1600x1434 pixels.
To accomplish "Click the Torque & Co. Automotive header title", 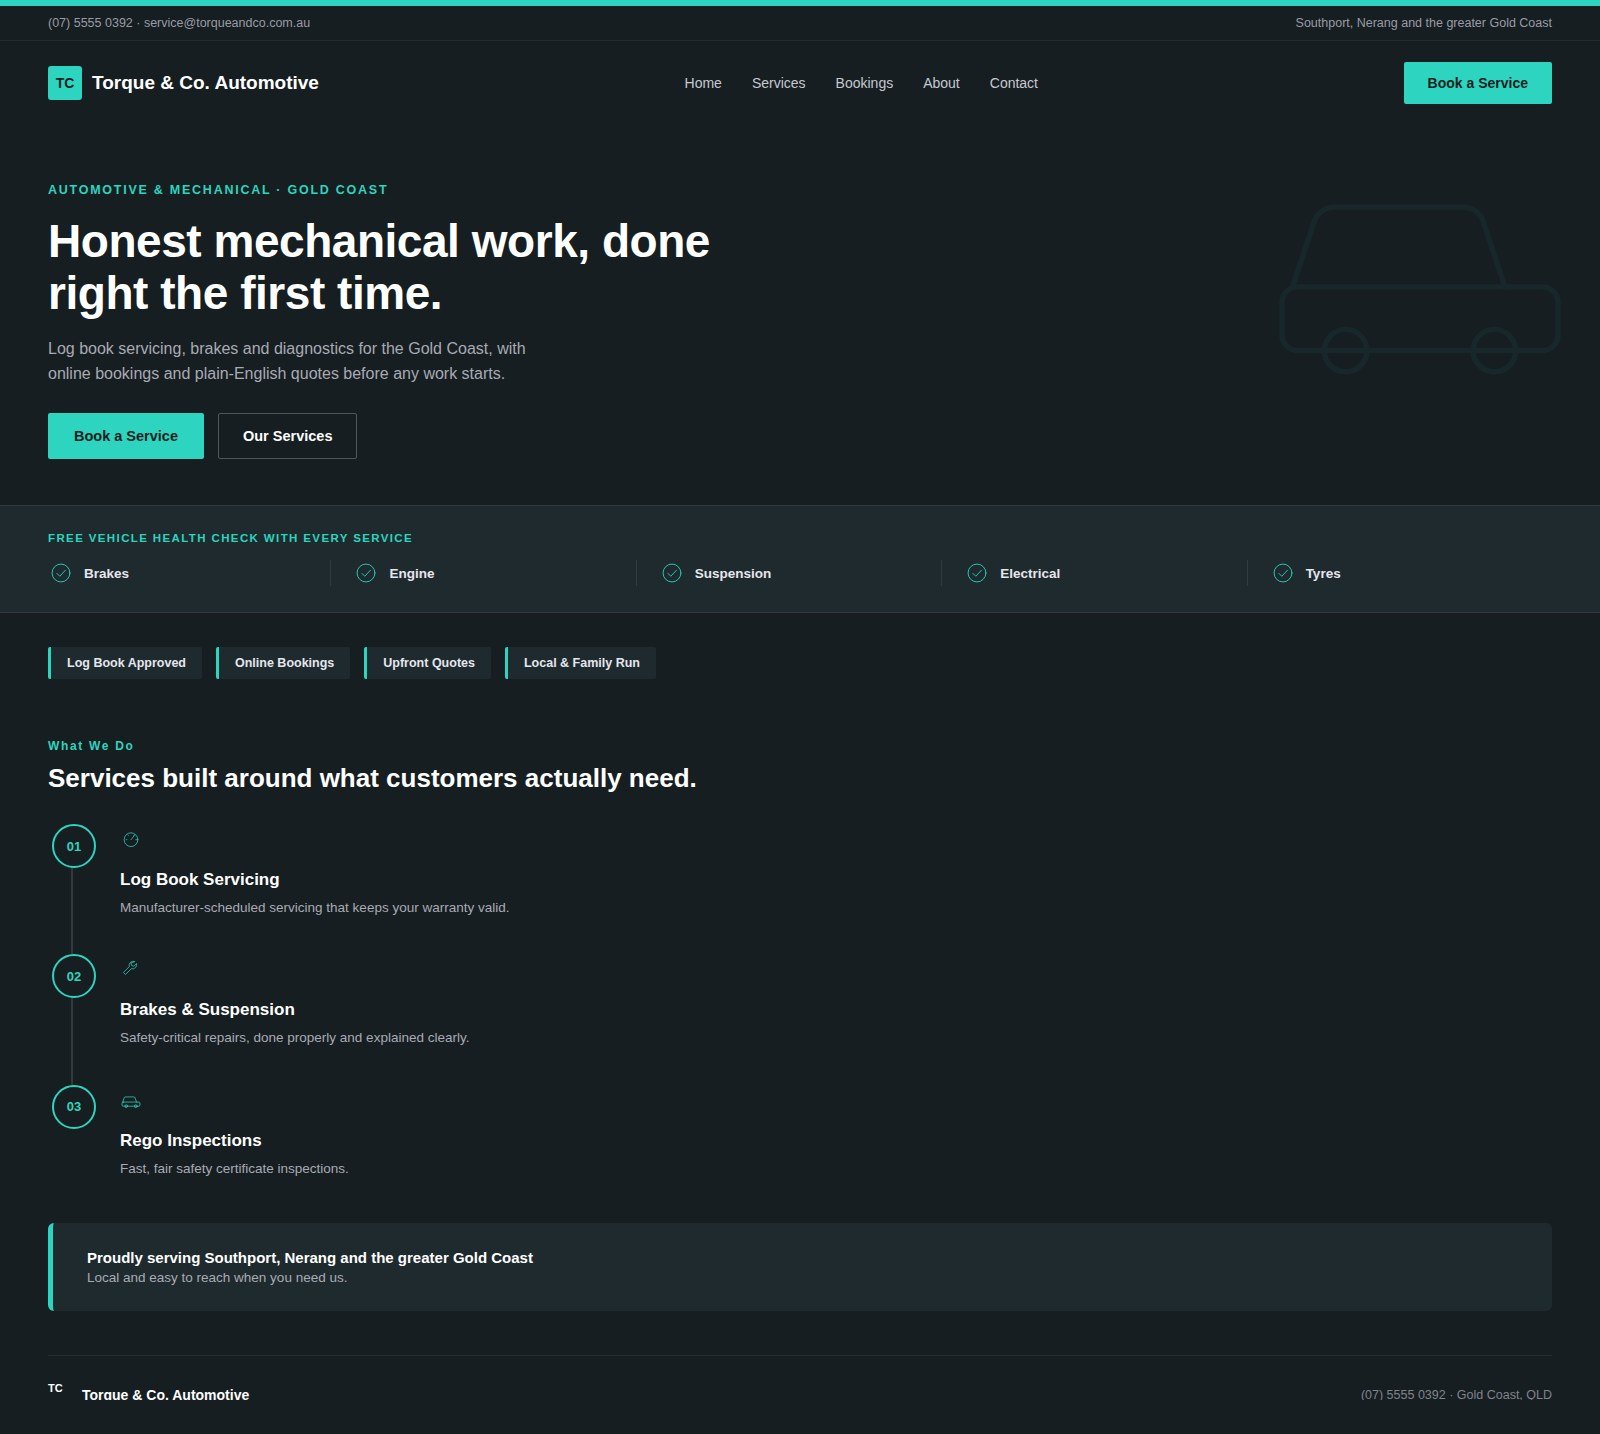I will [205, 83].
